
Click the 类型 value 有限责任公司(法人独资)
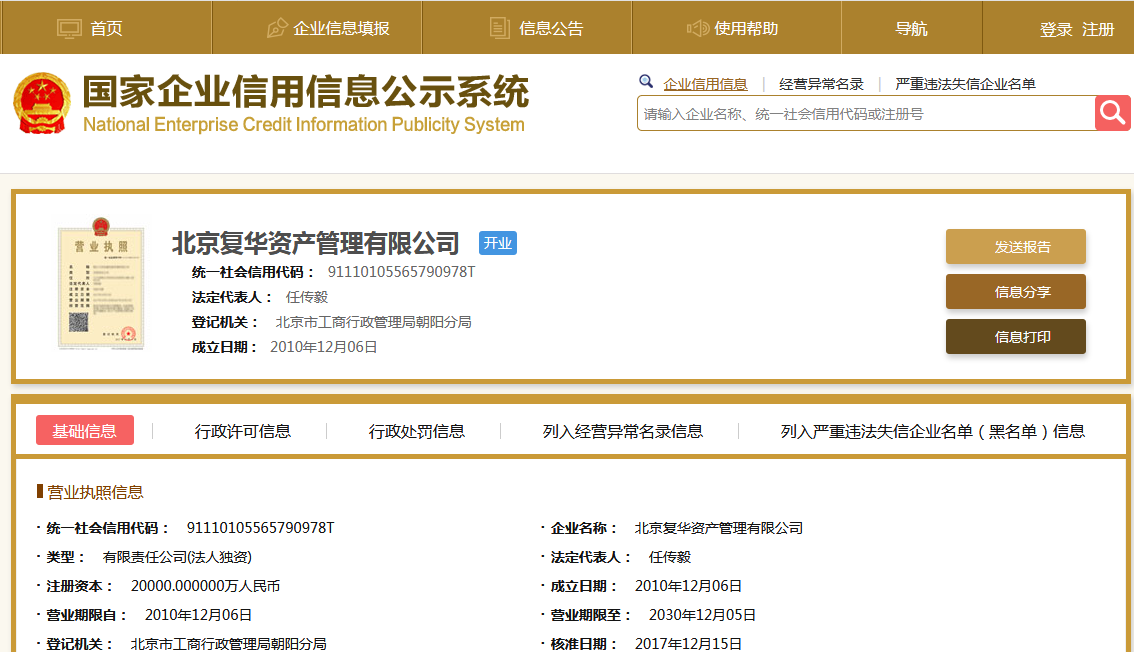coord(177,557)
